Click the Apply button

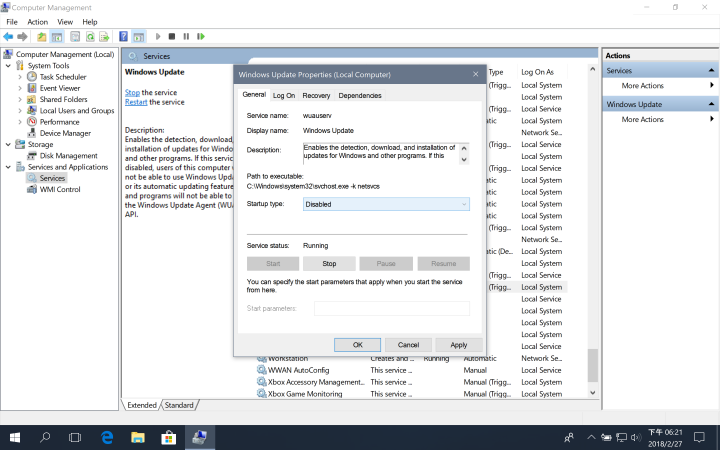459,345
